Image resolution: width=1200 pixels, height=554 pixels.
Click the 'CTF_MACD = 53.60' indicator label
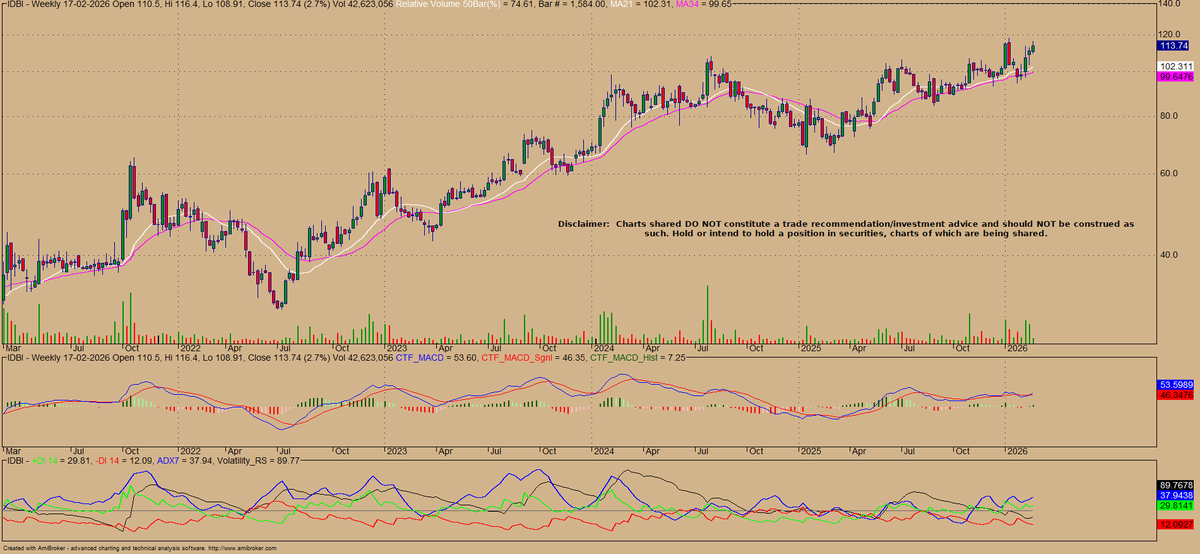click(x=436, y=356)
